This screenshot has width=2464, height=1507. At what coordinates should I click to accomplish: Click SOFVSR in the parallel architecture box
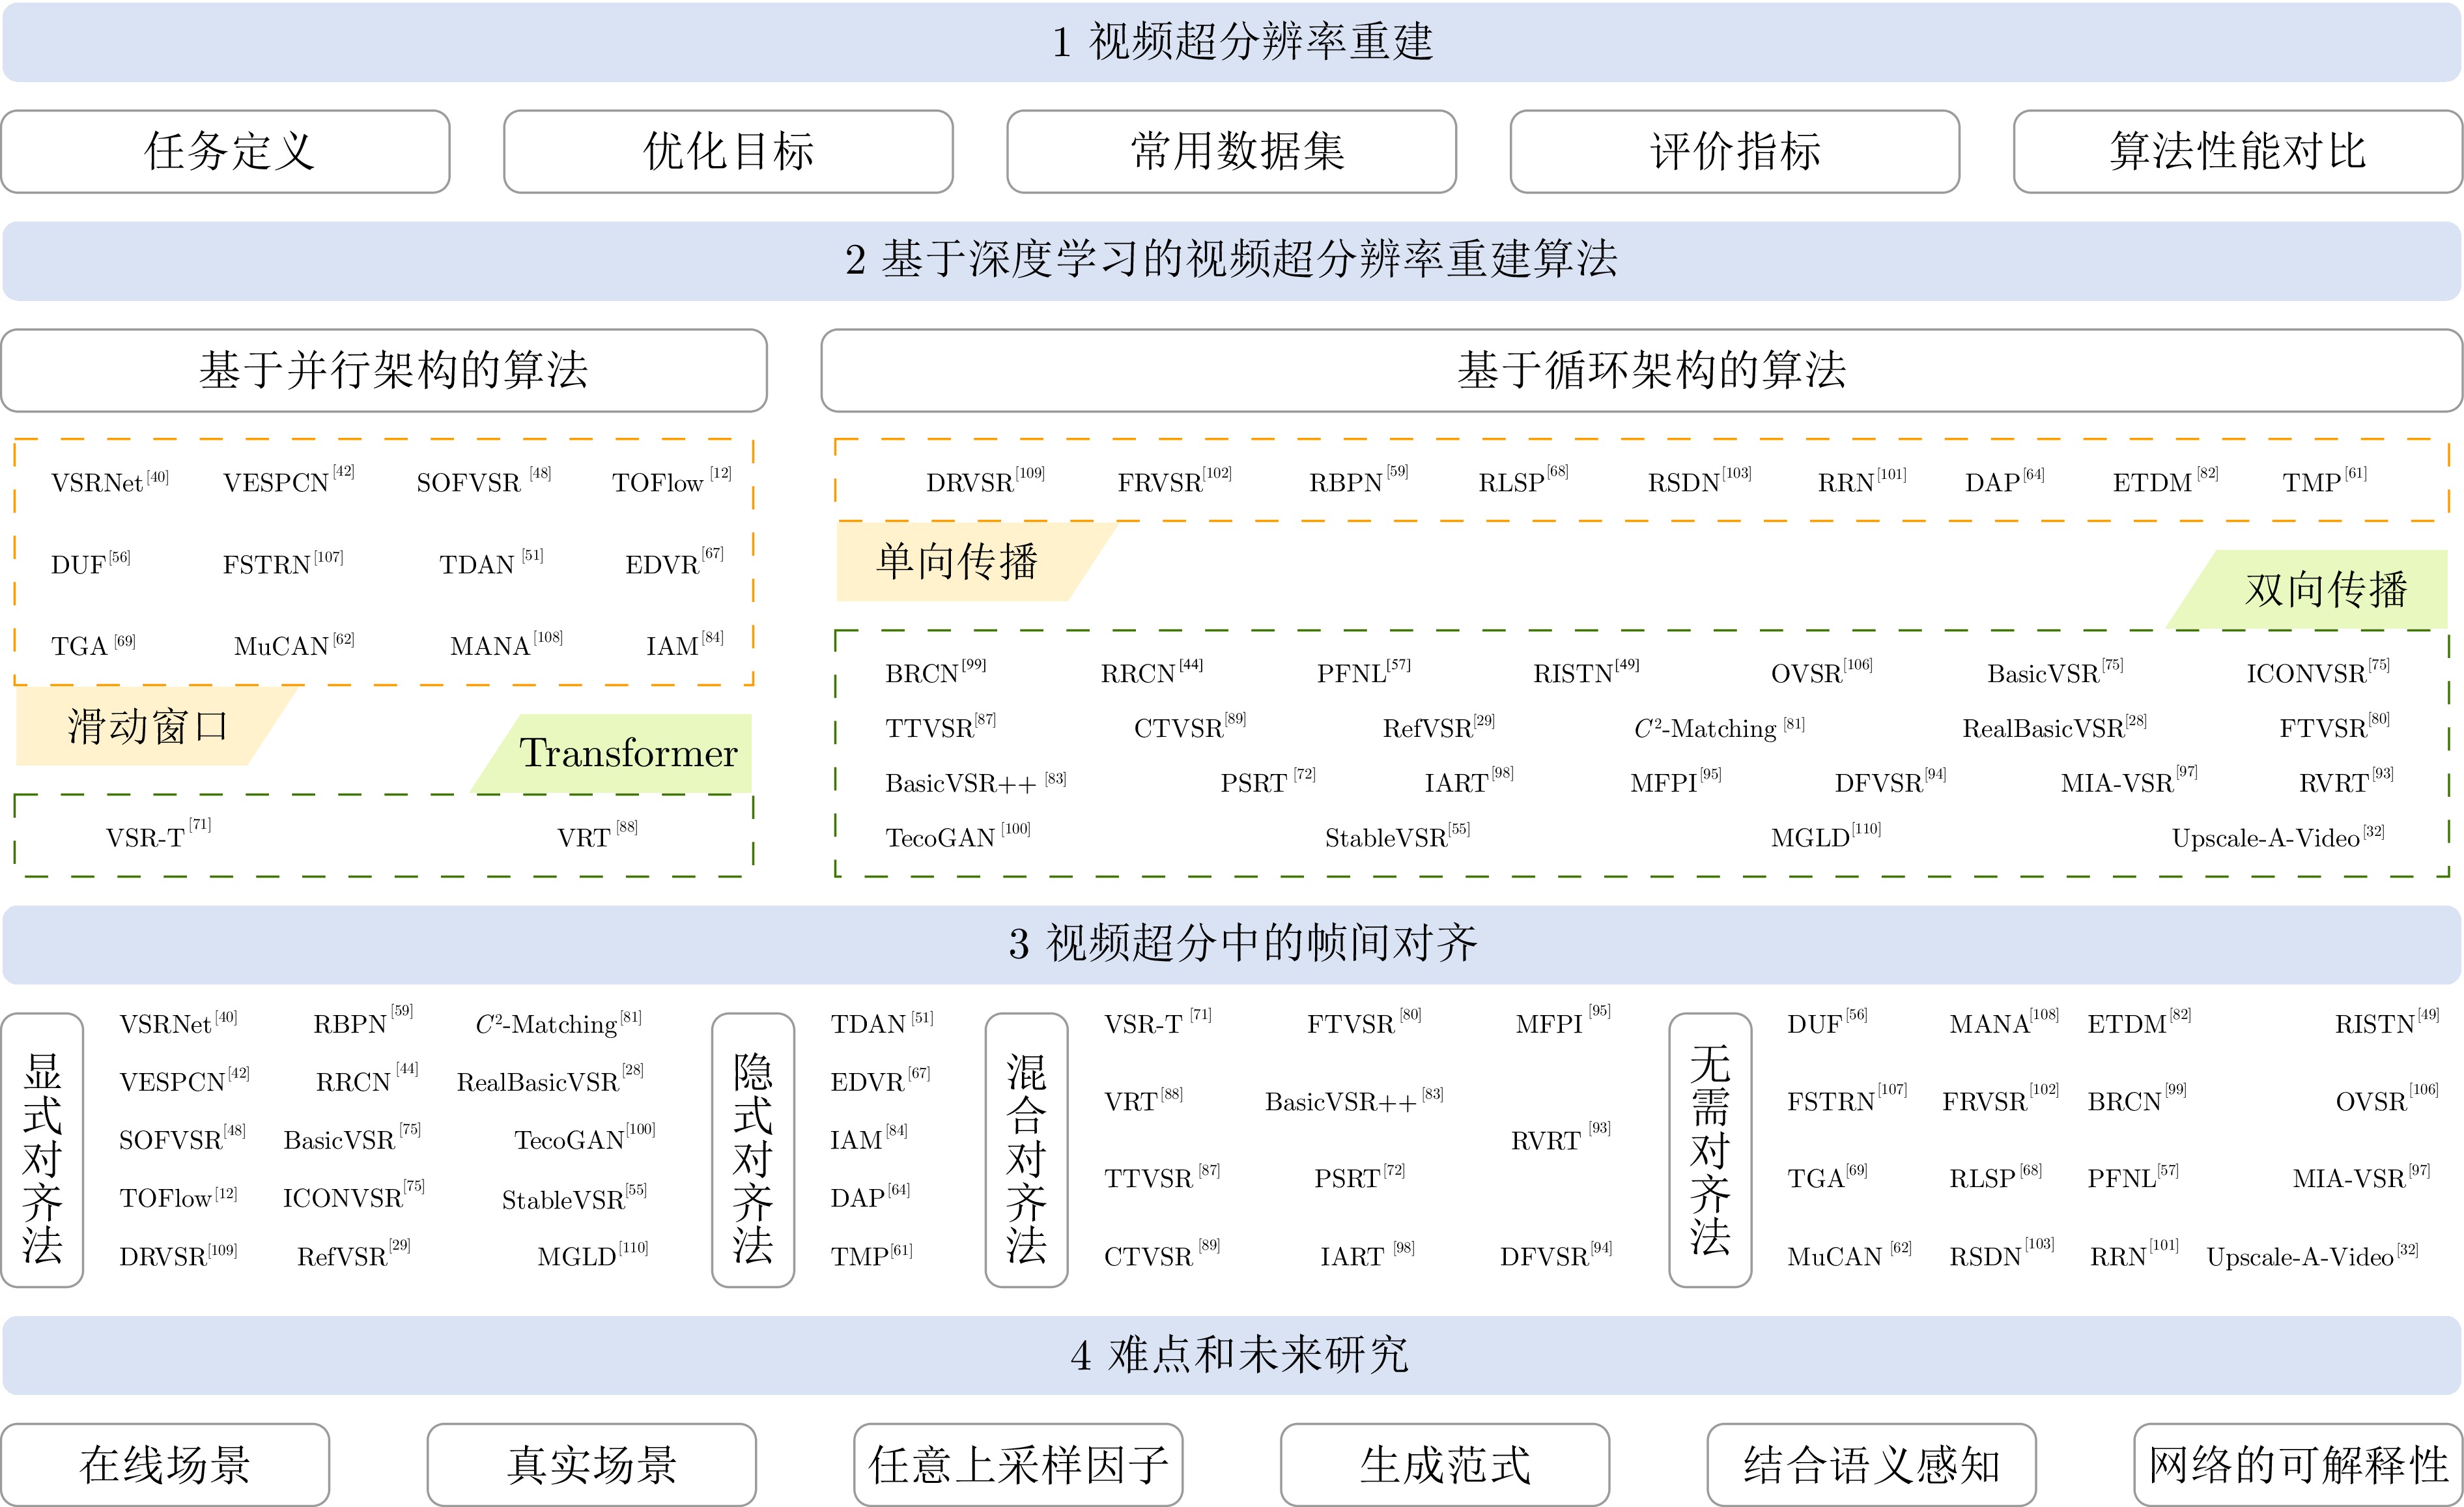pos(483,481)
